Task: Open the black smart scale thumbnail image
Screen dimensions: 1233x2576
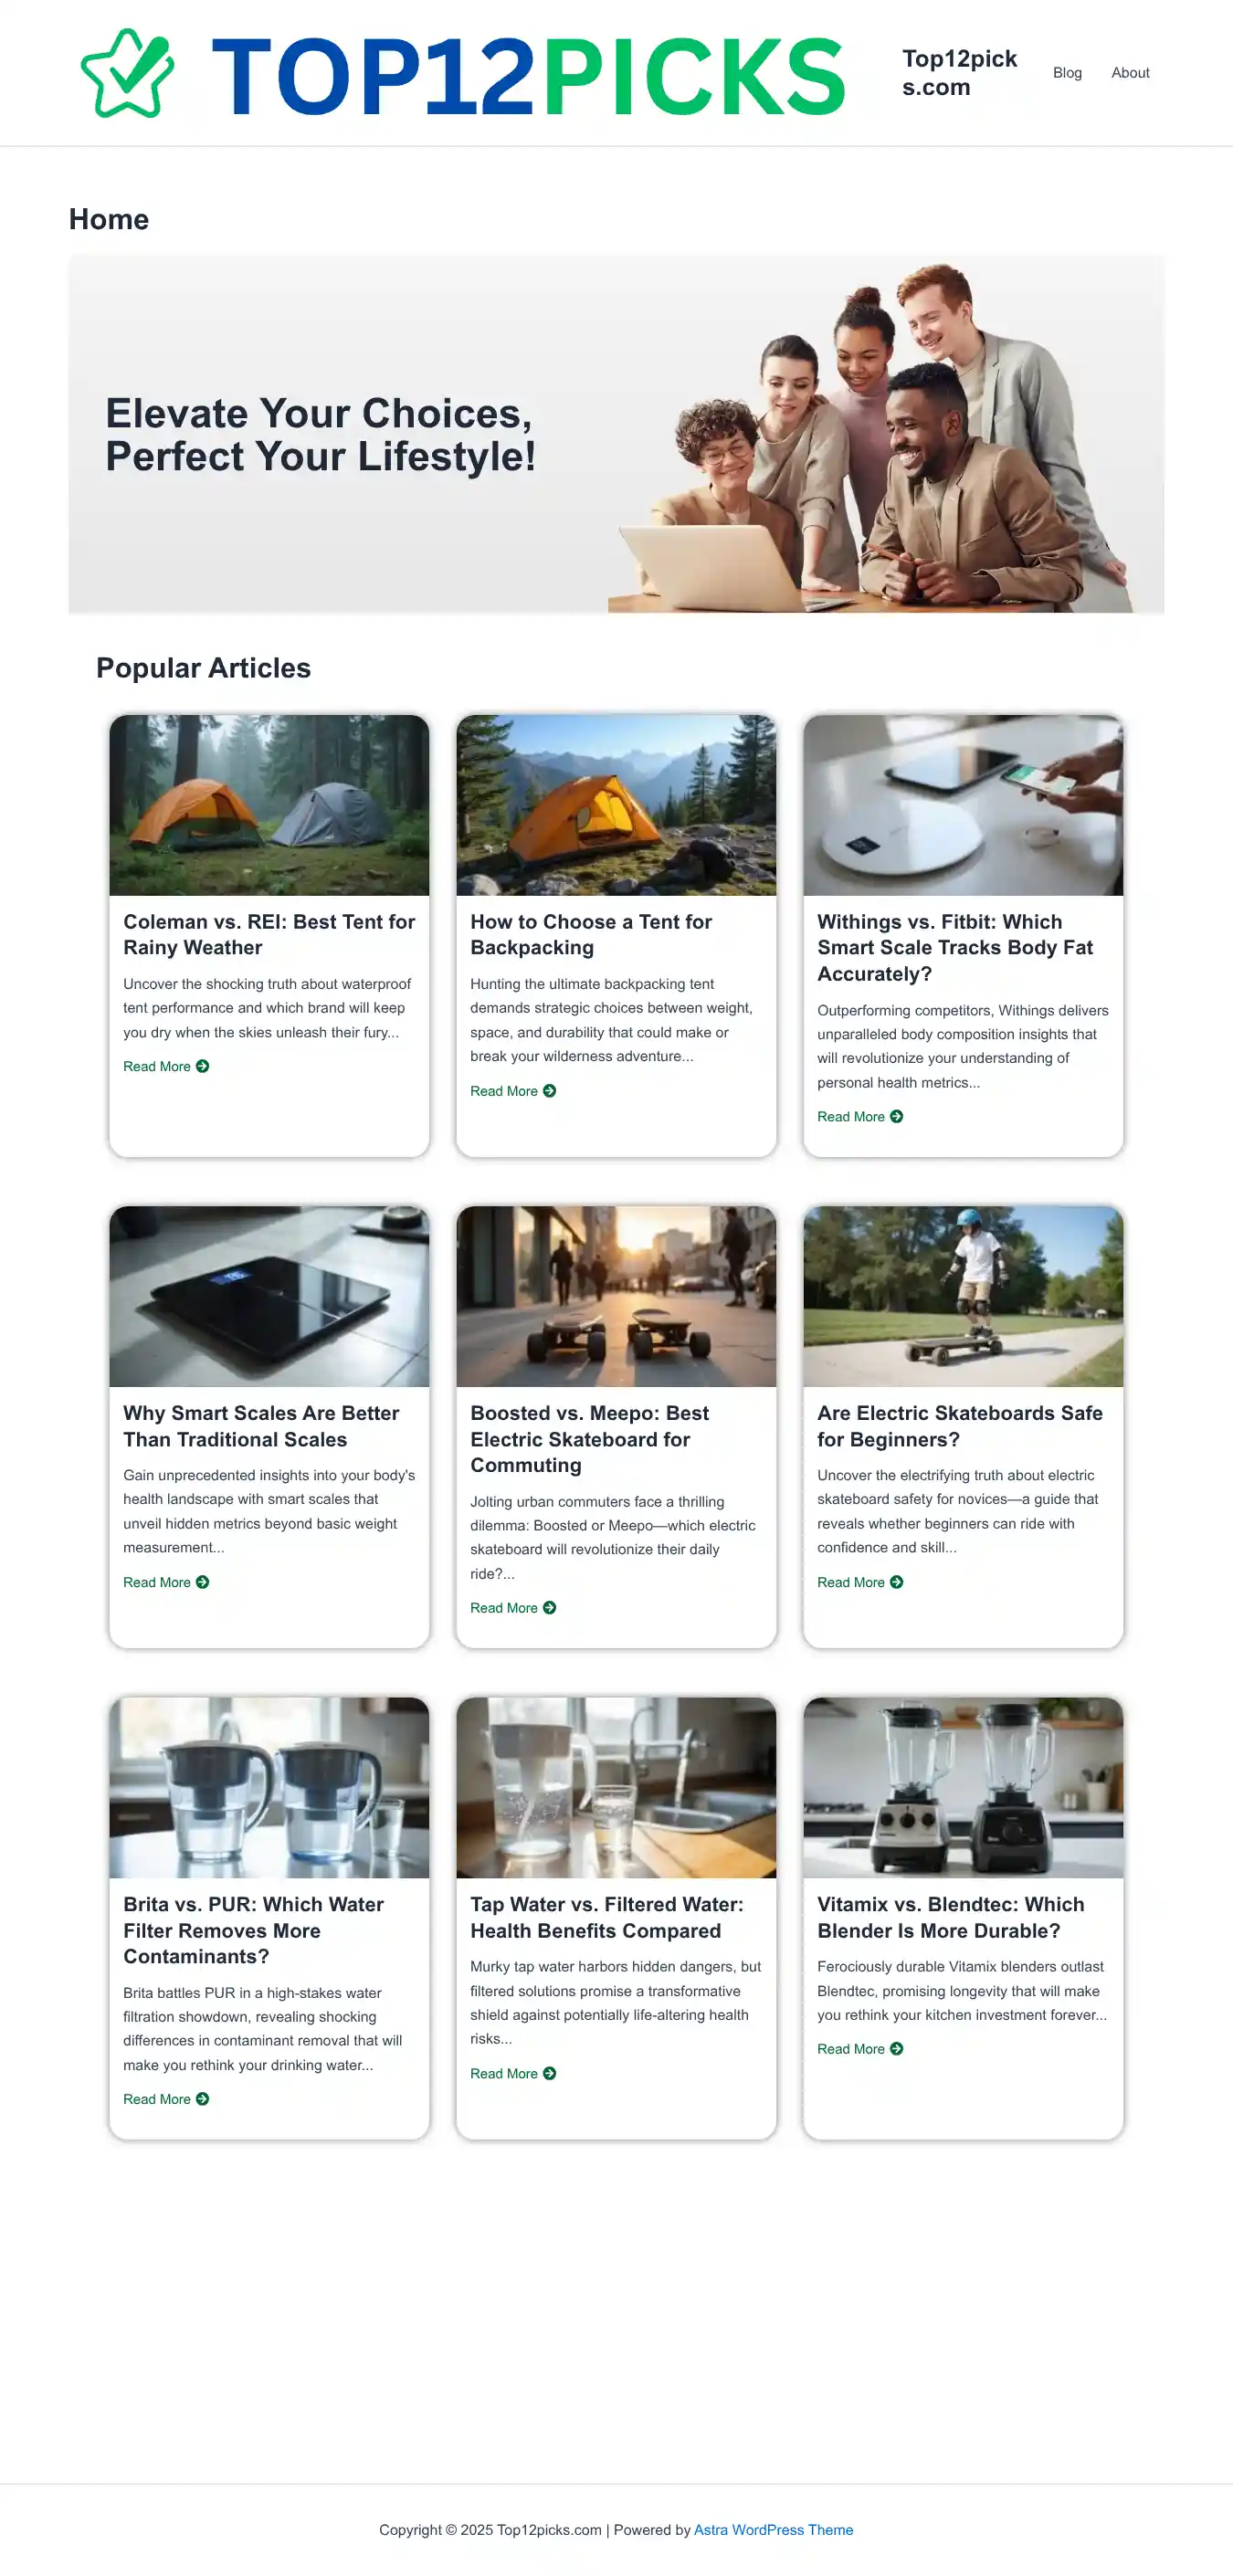Action: coord(269,1296)
